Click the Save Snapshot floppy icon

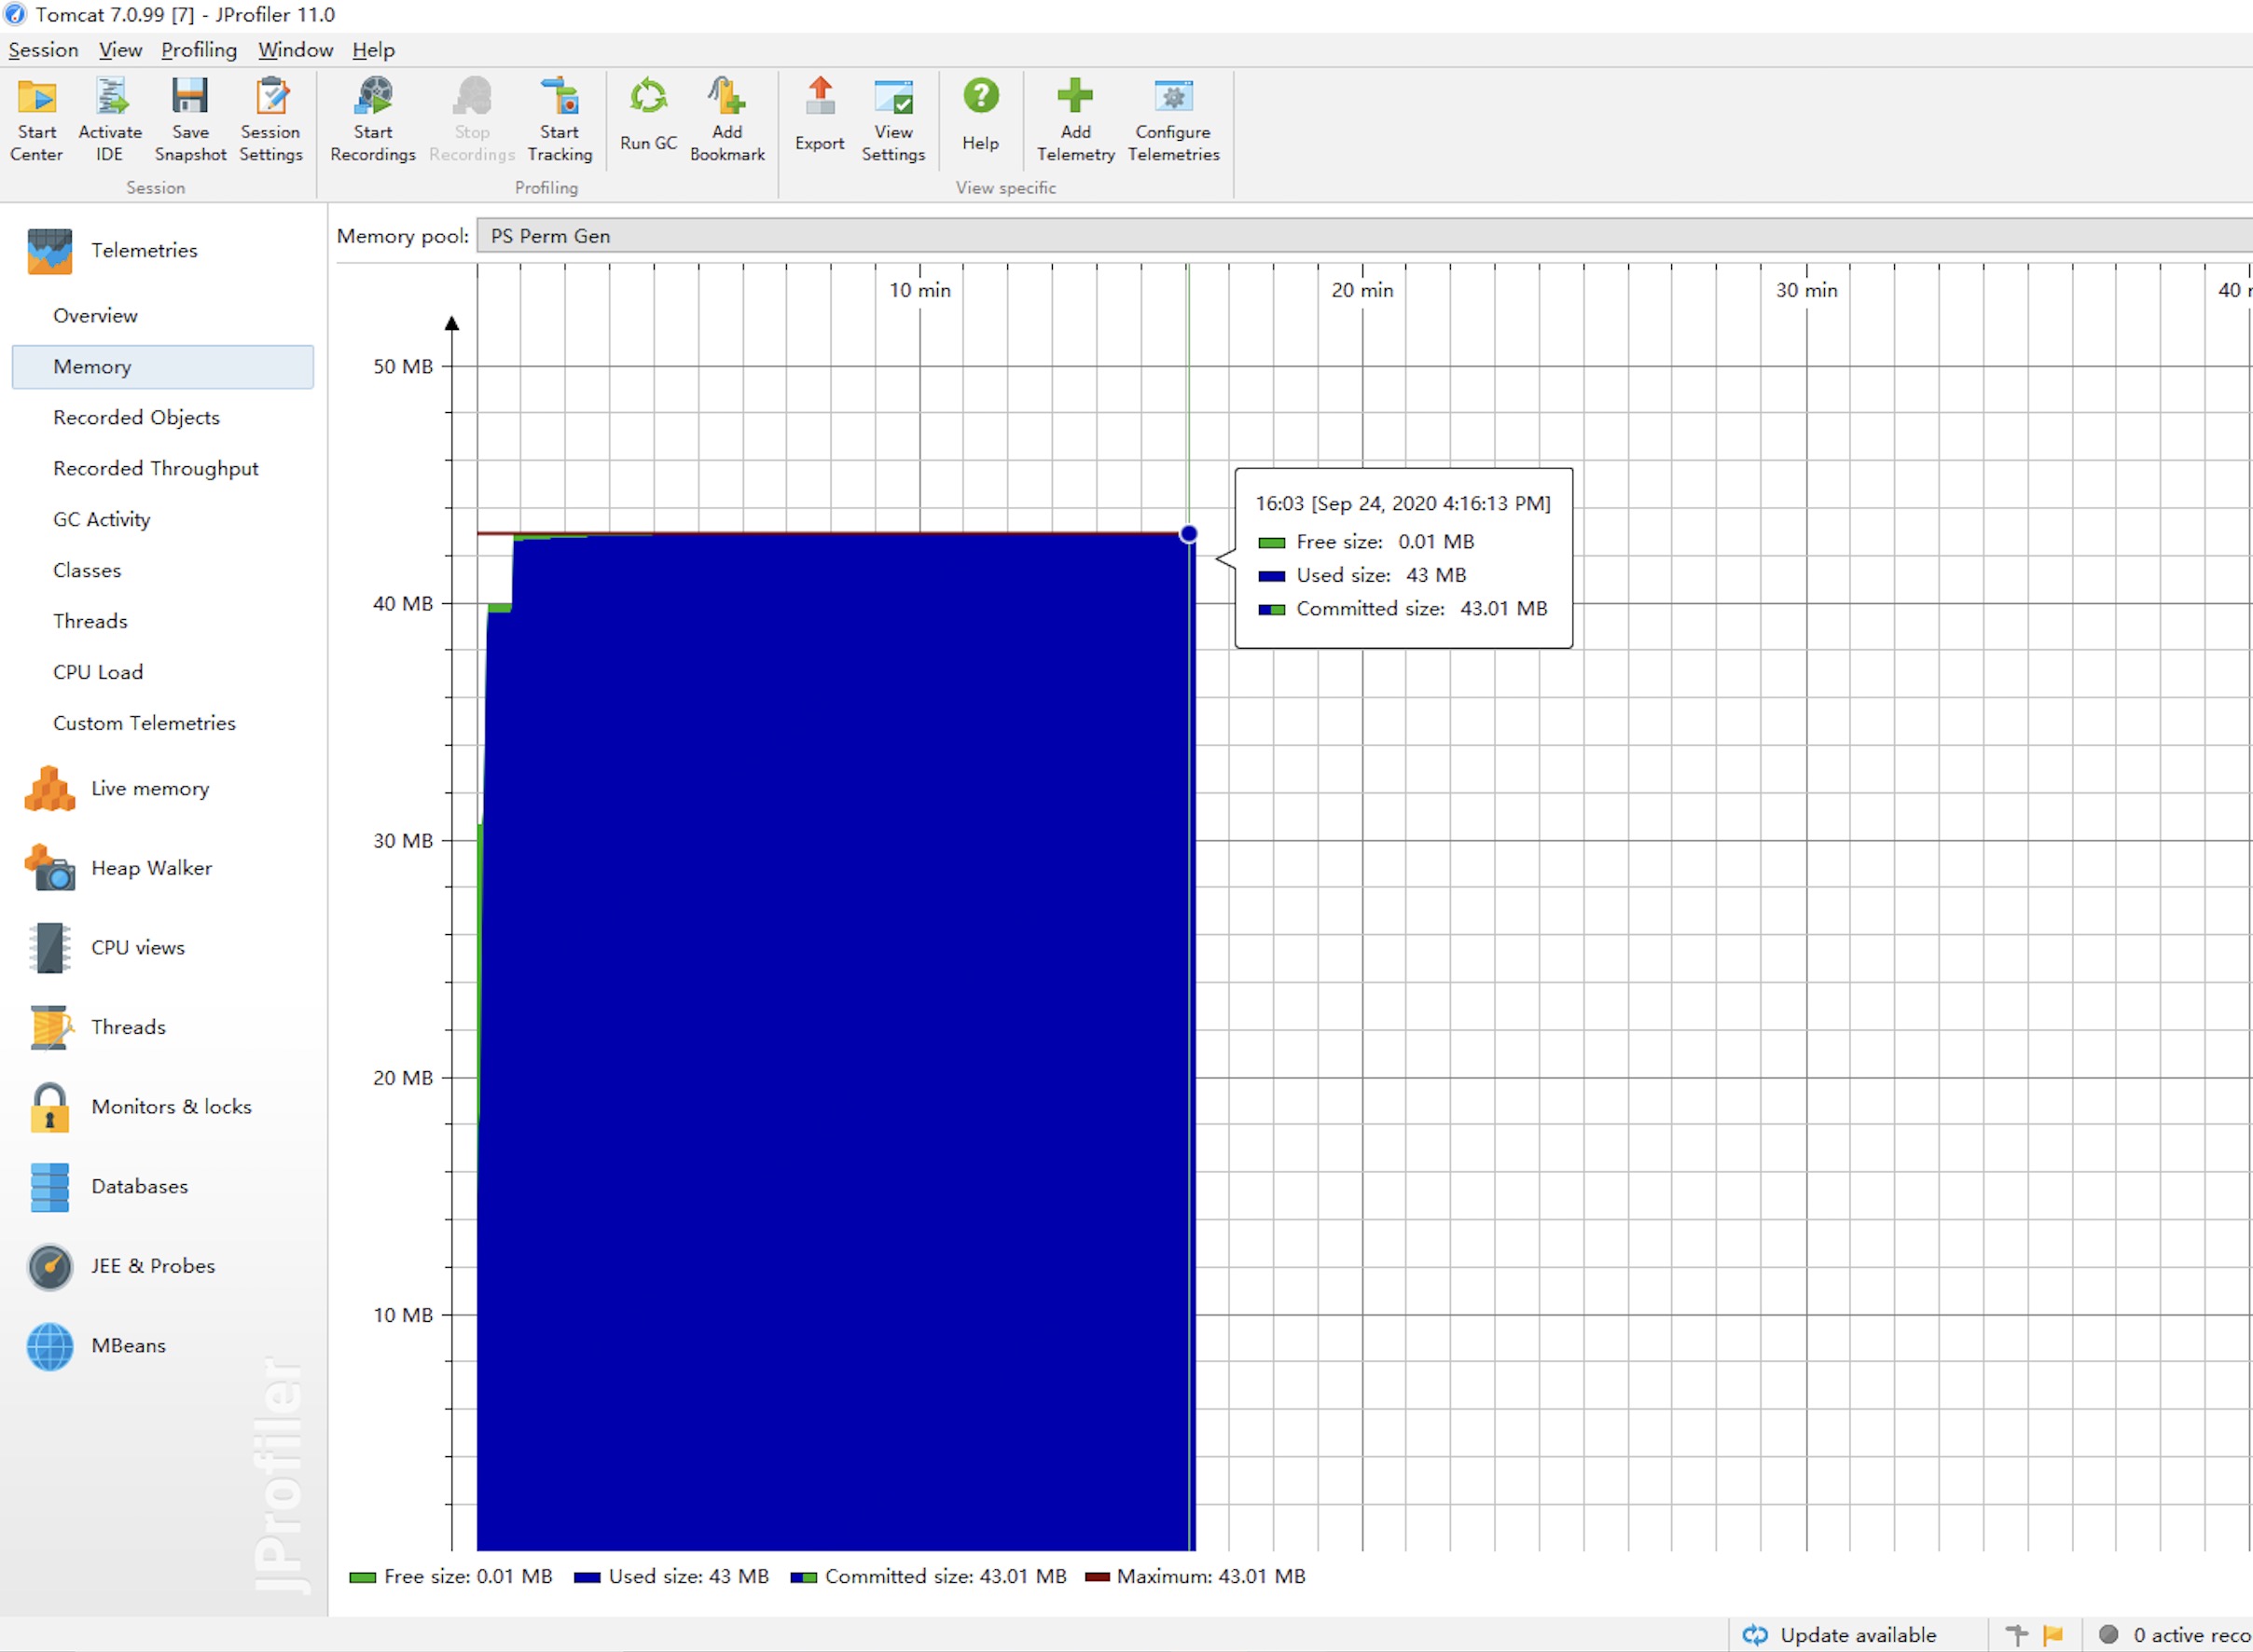[190, 98]
